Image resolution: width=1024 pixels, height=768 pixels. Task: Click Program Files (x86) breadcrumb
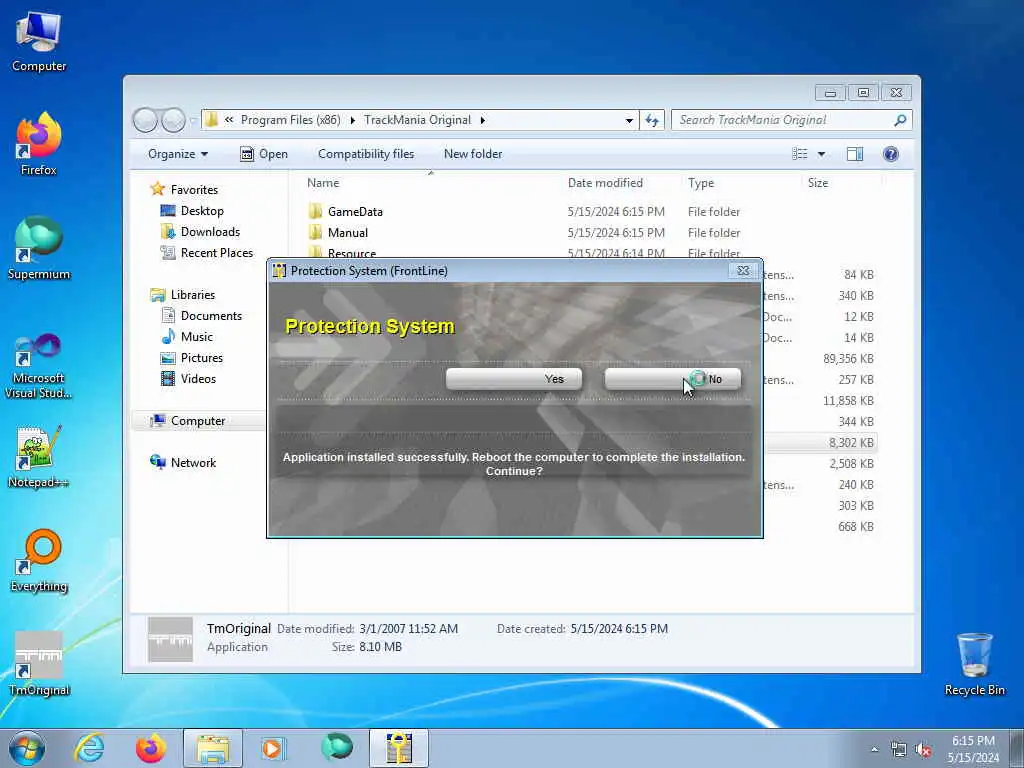[x=291, y=120]
